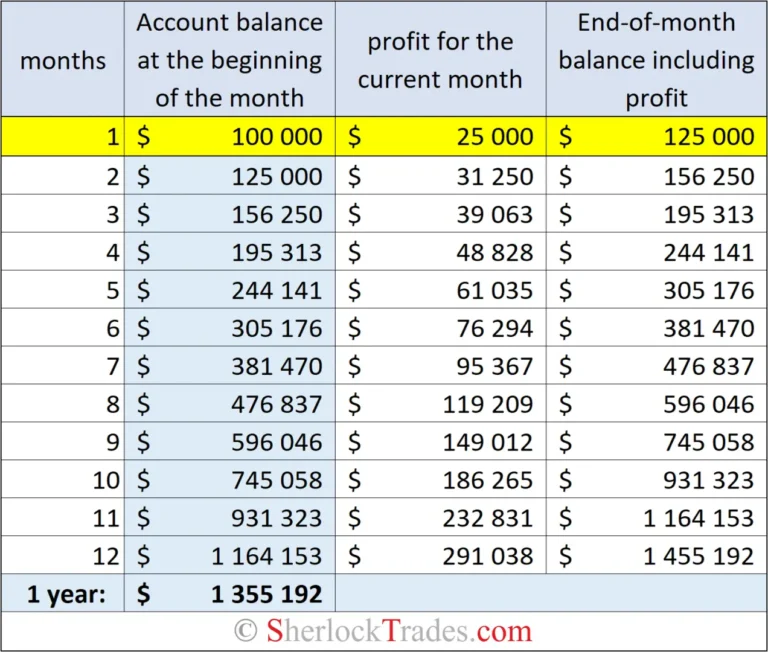Click the 1 455 192 end-of-month balance

coord(698,556)
